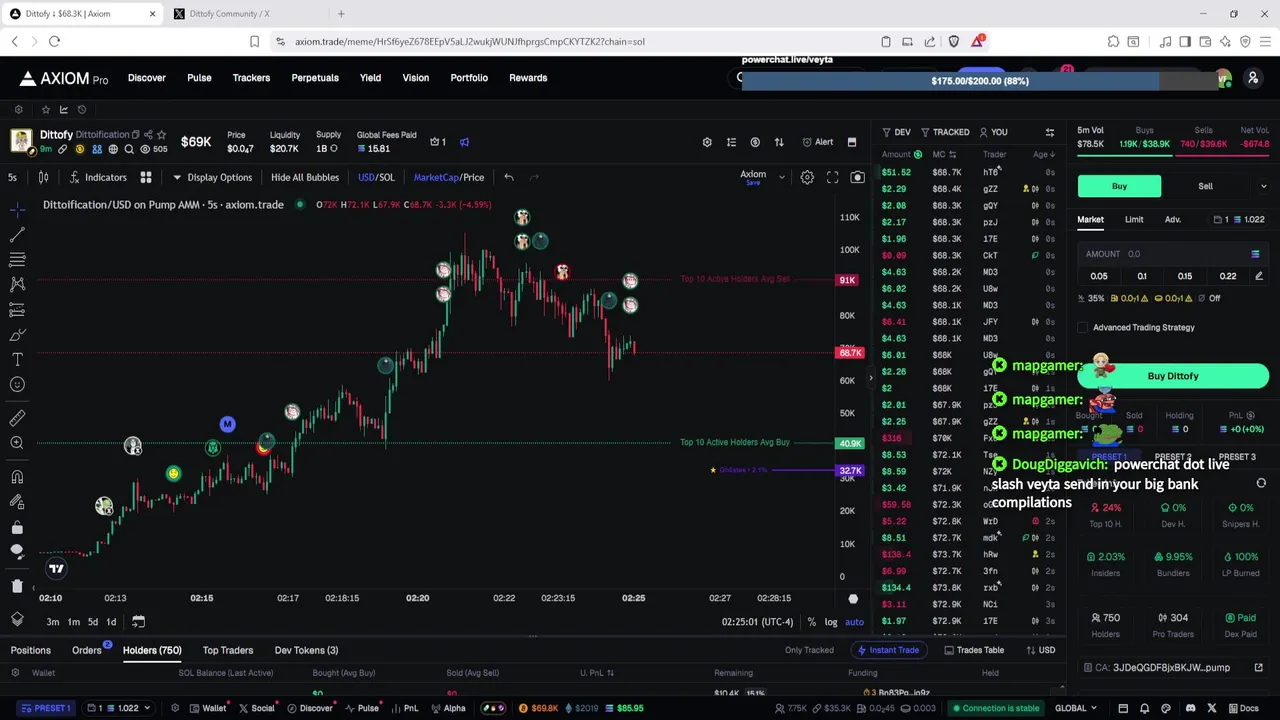Go to the Perpetuals page
Image resolution: width=1280 pixels, height=720 pixels.
point(315,78)
